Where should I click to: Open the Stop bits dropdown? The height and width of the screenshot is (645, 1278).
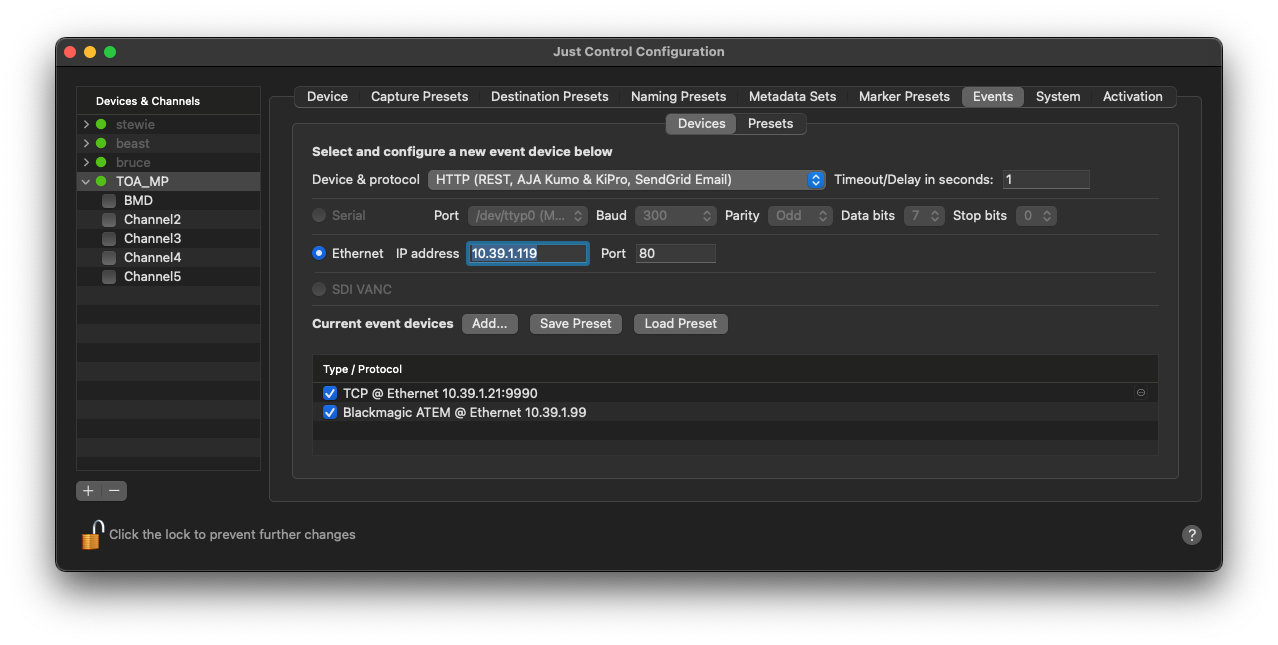pos(1036,216)
